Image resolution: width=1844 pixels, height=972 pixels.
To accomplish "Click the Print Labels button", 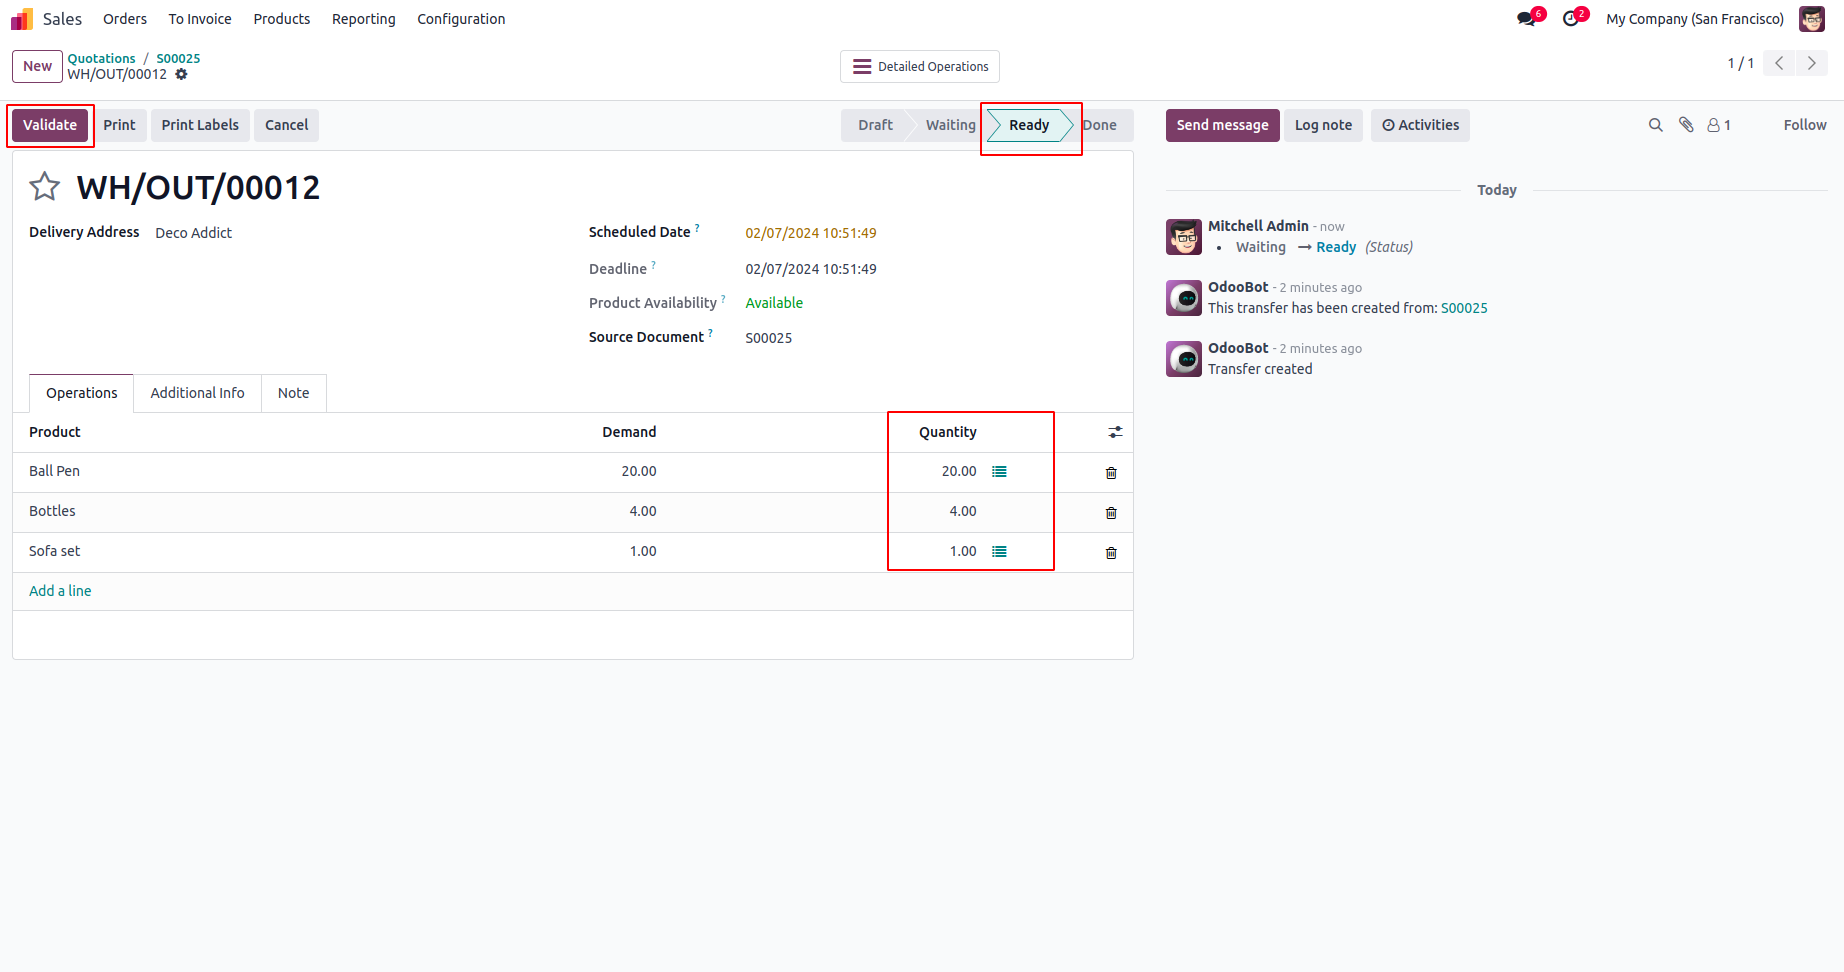I will tap(200, 125).
